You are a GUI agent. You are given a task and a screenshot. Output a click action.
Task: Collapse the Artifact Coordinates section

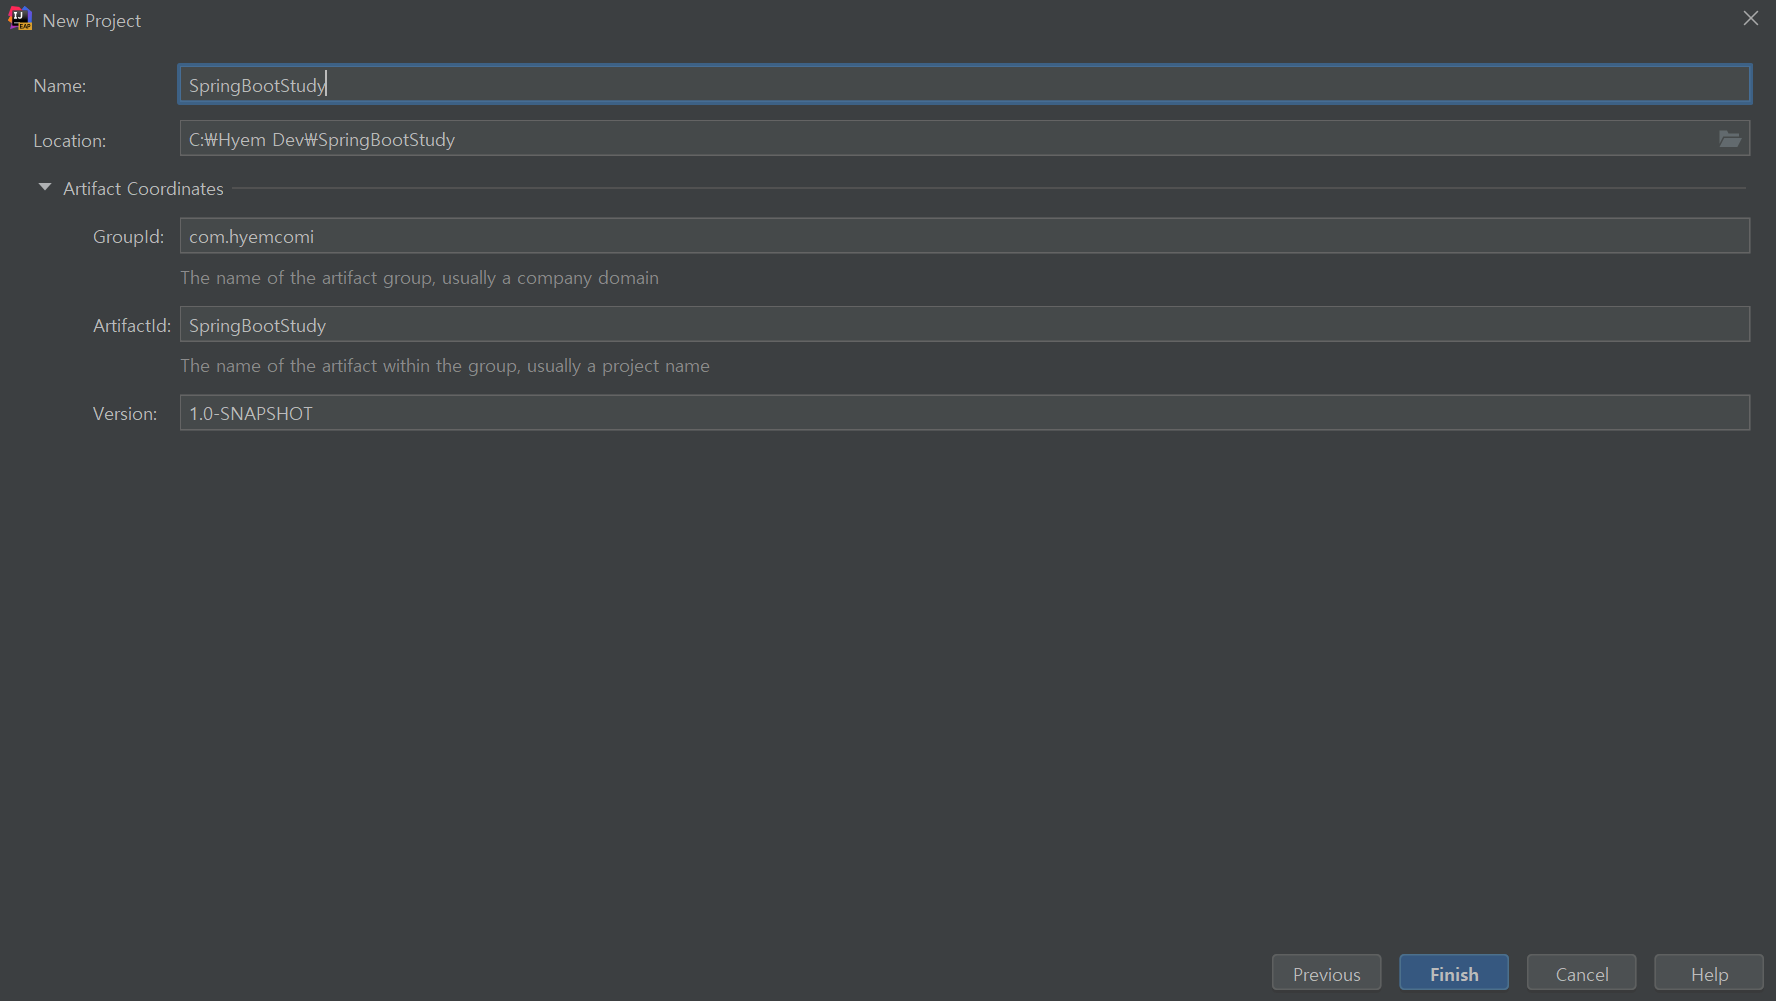(x=45, y=188)
